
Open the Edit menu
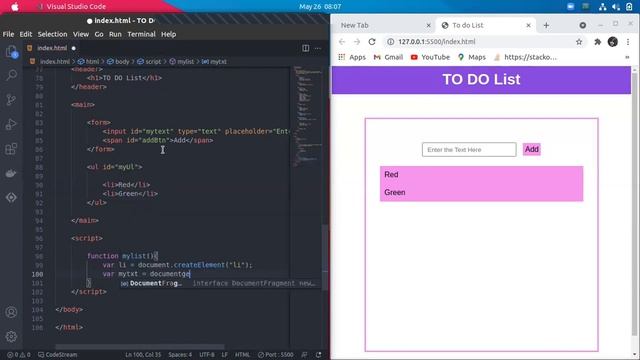click(x=26, y=34)
